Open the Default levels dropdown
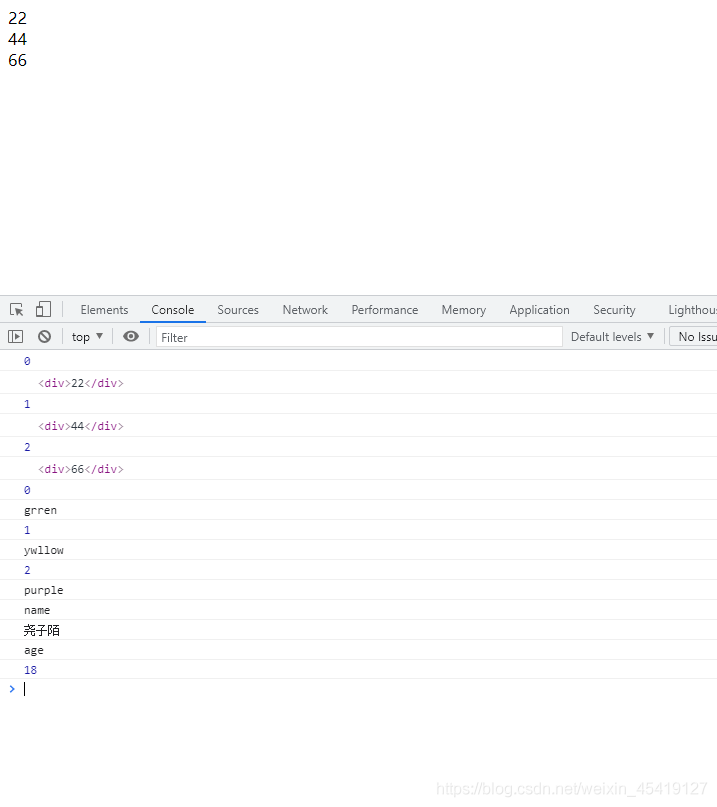The width and height of the screenshot is (717, 807). point(613,337)
